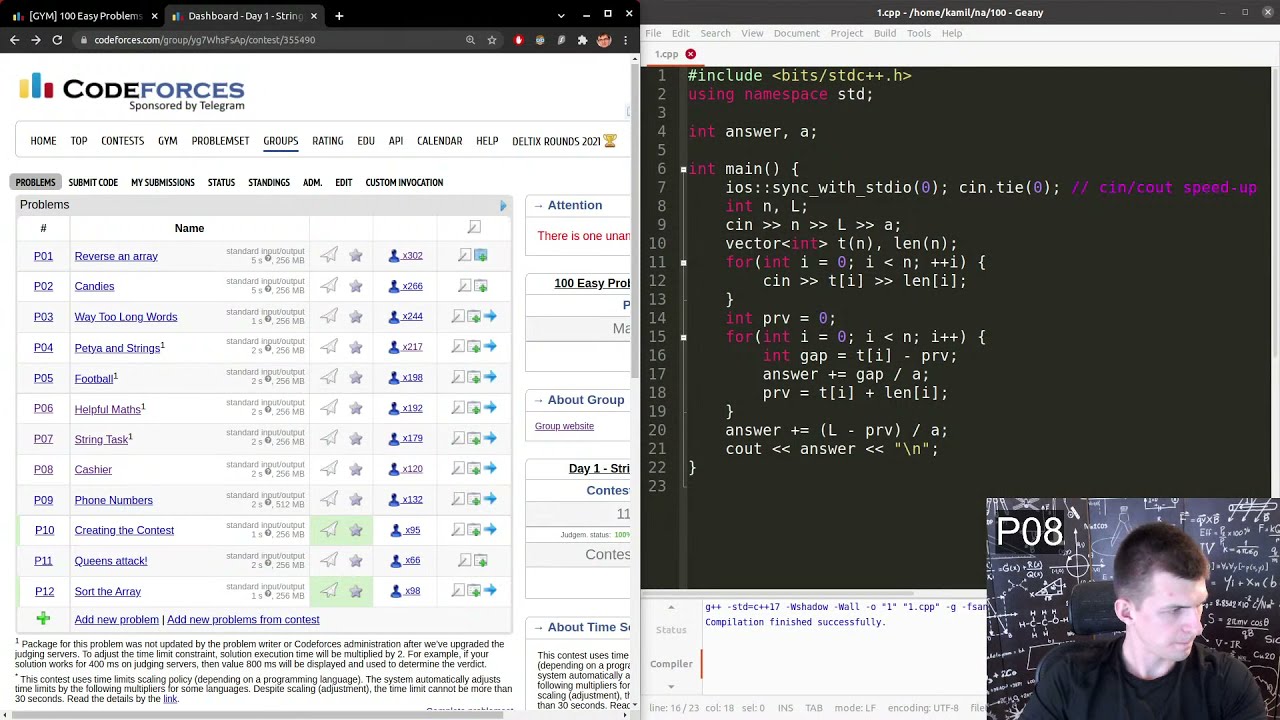
Task: Click the solved-count user icon for Helpful Maths
Action: coord(394,408)
